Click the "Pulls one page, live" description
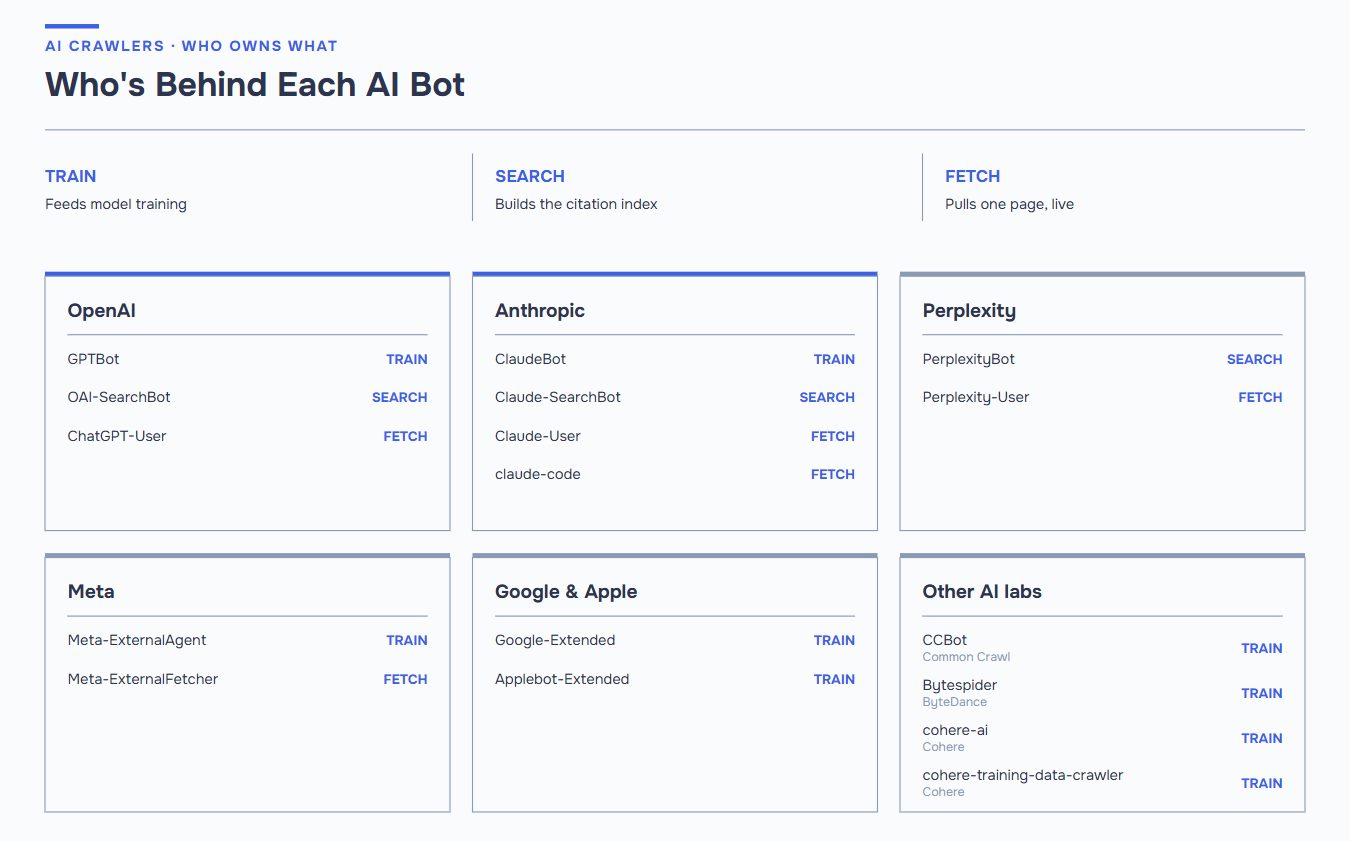This screenshot has height=841, width=1350. [x=1009, y=204]
